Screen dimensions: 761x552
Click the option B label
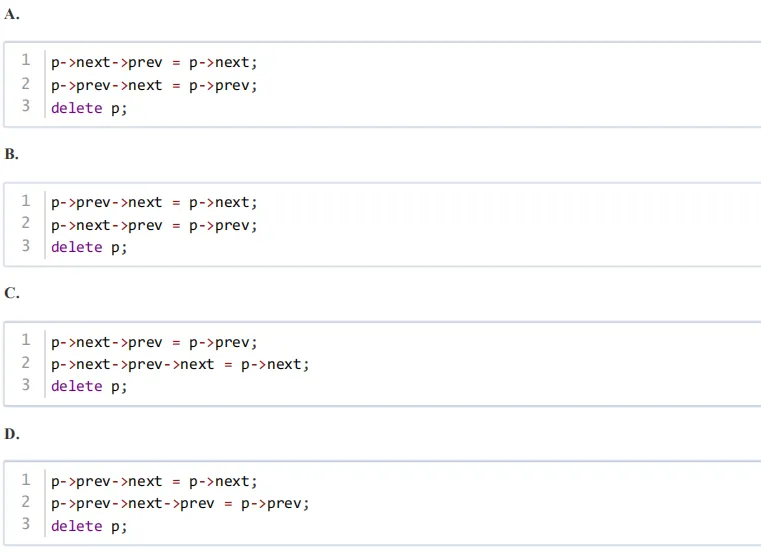click(x=12, y=155)
